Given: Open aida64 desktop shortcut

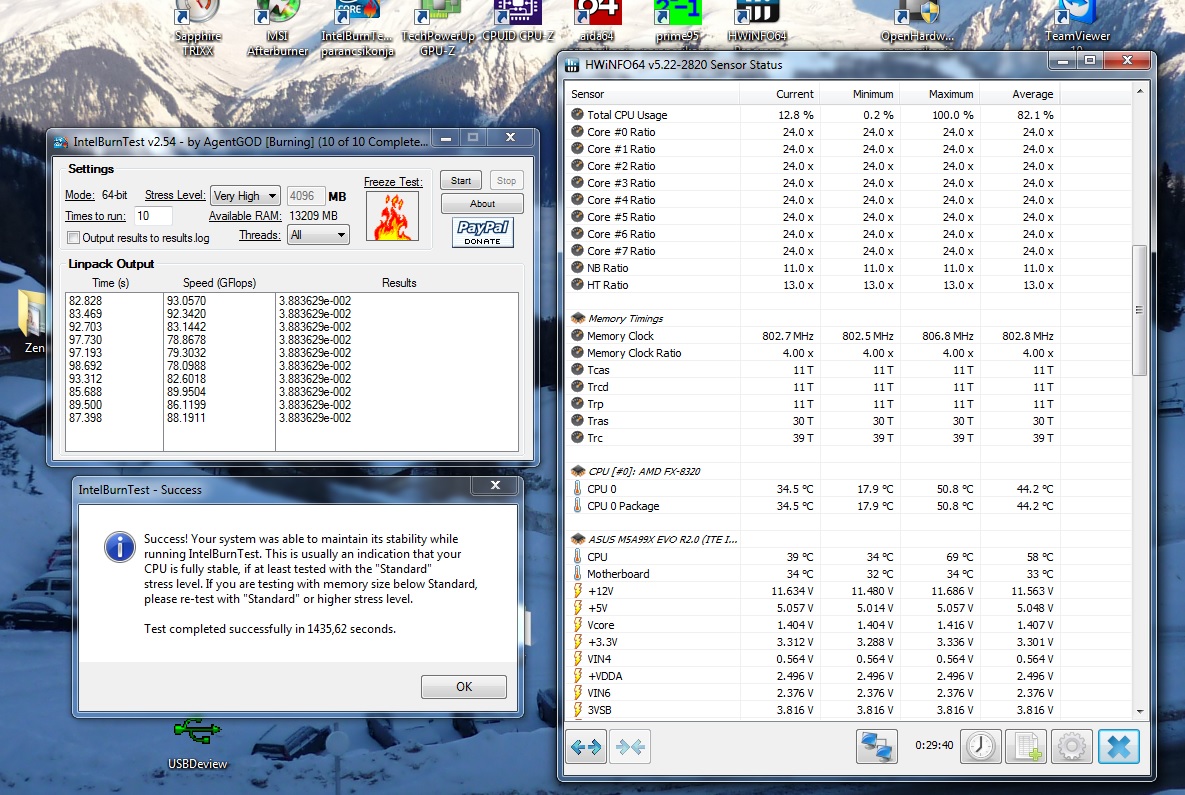Looking at the screenshot, I should click(597, 23).
